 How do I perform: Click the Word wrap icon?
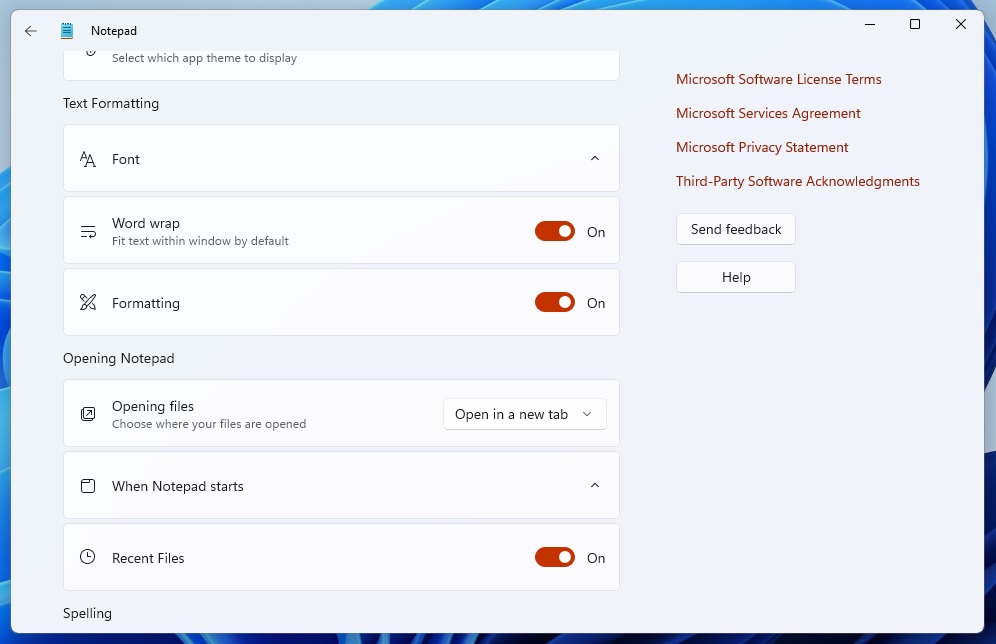(x=87, y=230)
